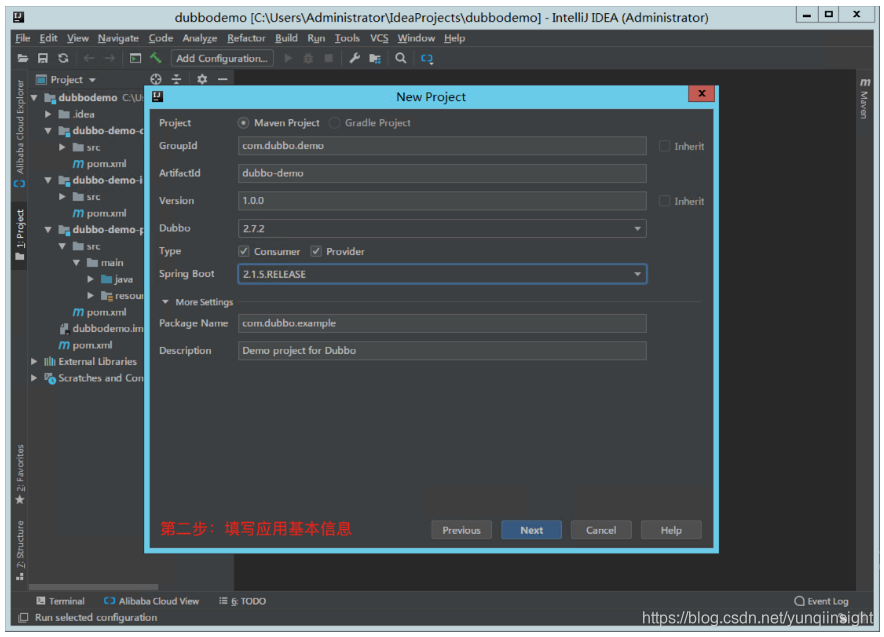This screenshot has width=884, height=637.
Task: Click the Project panel horizontal scrollbar
Action: coord(94,587)
